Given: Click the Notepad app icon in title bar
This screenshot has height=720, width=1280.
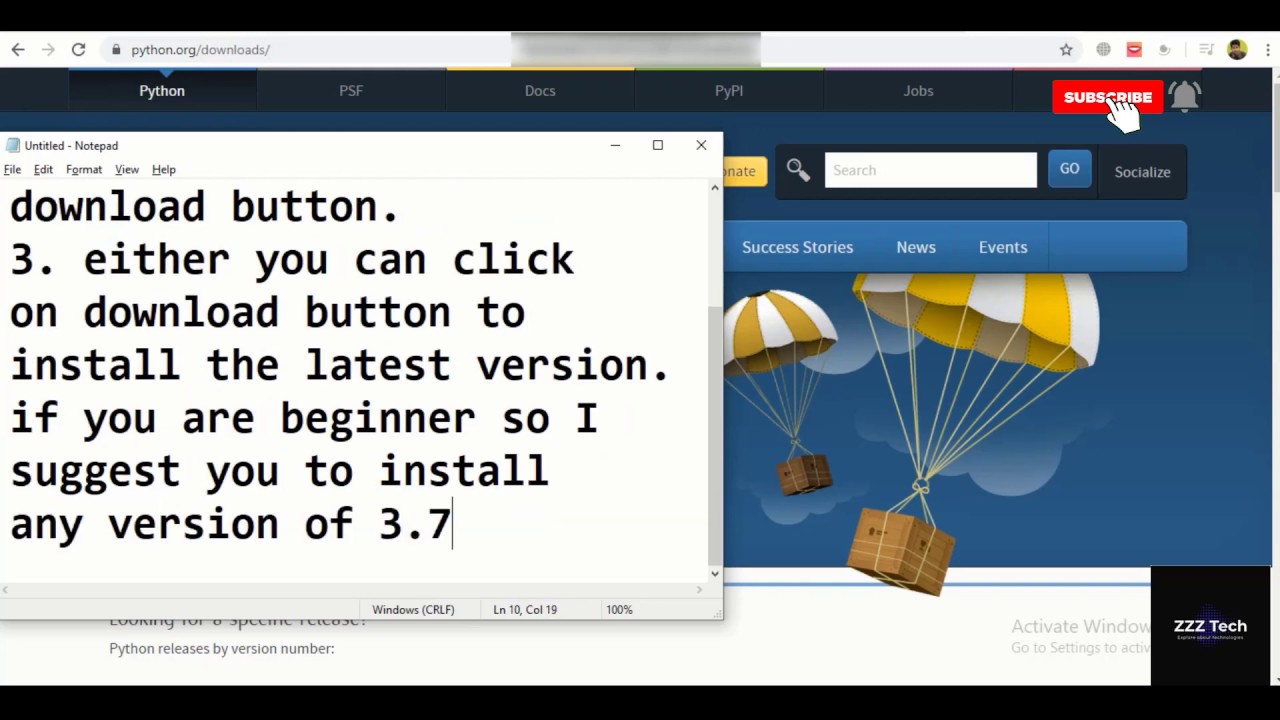Looking at the screenshot, I should 13,146.
